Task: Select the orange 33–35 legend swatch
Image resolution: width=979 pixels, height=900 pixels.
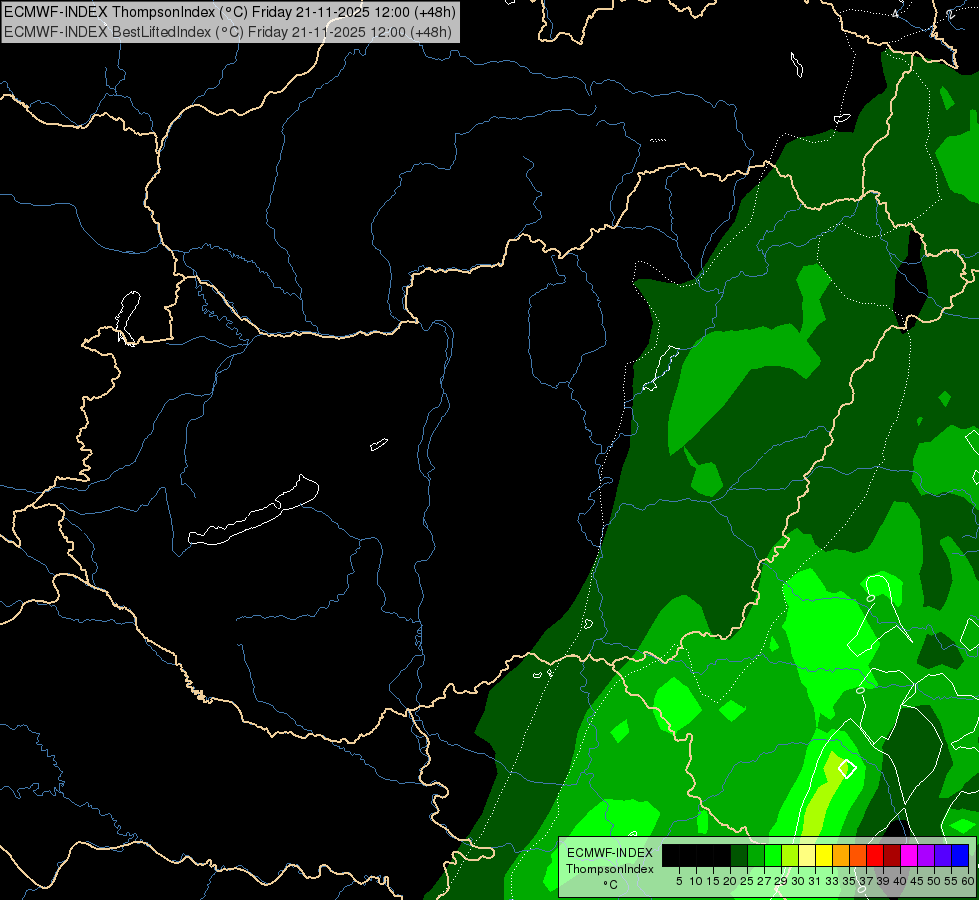Action: click(841, 855)
